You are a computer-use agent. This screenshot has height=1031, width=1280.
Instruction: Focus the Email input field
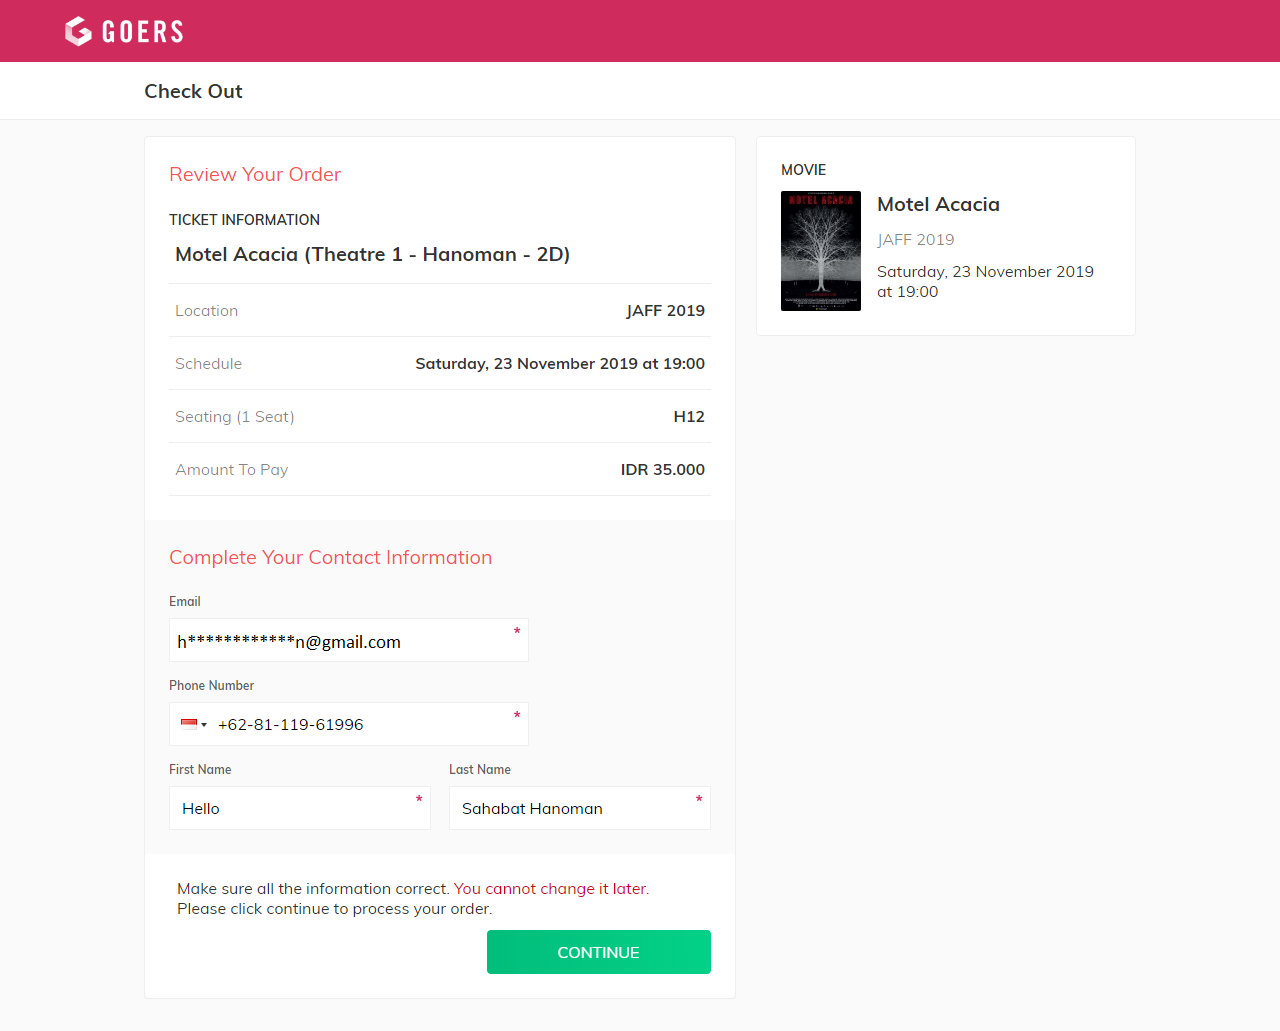click(340, 641)
